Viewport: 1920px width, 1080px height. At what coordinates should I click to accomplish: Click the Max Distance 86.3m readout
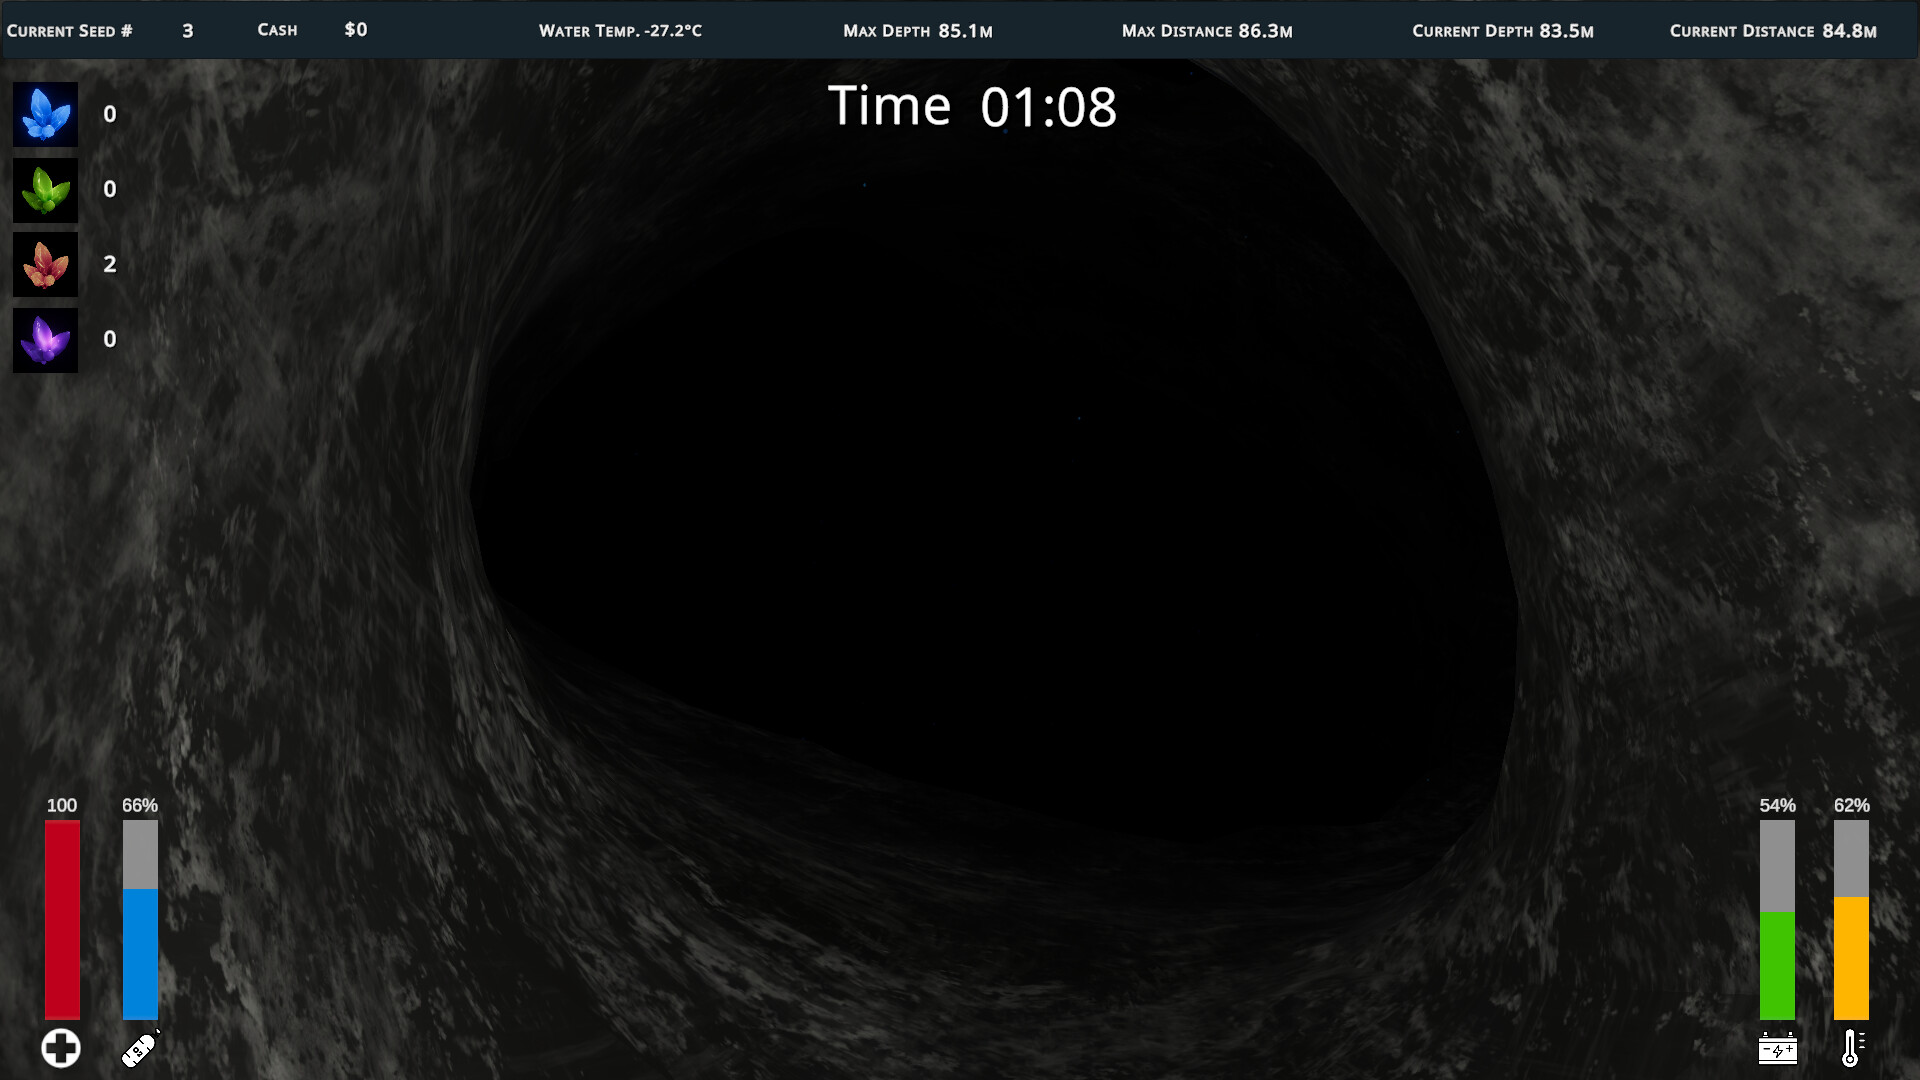pos(1206,31)
